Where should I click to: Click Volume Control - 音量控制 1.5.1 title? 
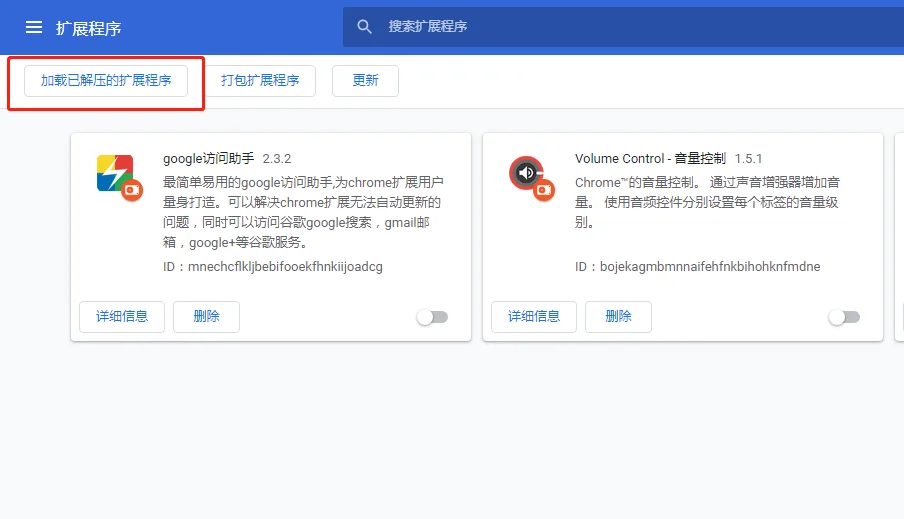click(668, 159)
